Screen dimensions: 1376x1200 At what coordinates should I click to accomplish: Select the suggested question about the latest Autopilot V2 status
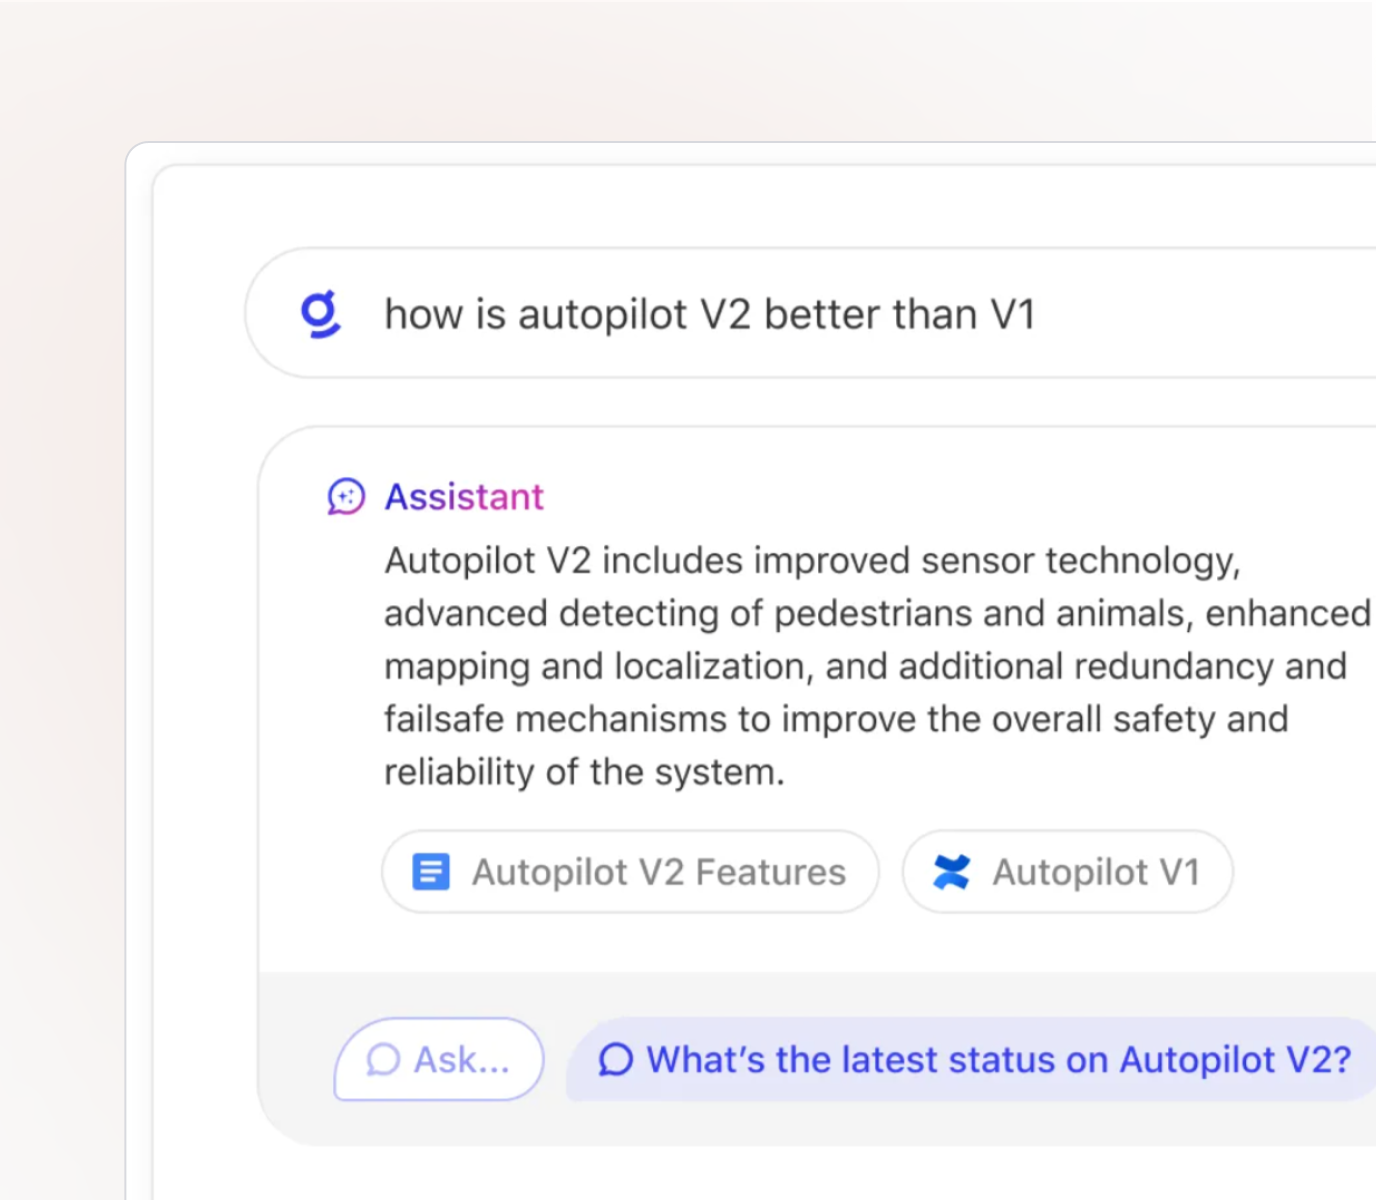(x=971, y=1060)
